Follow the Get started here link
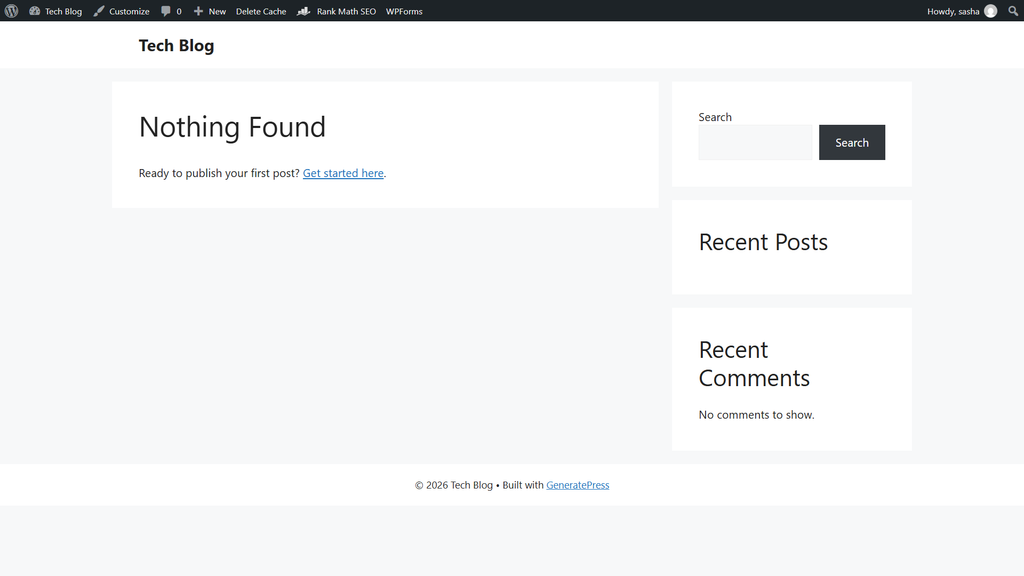The image size is (1024, 576). pos(343,173)
